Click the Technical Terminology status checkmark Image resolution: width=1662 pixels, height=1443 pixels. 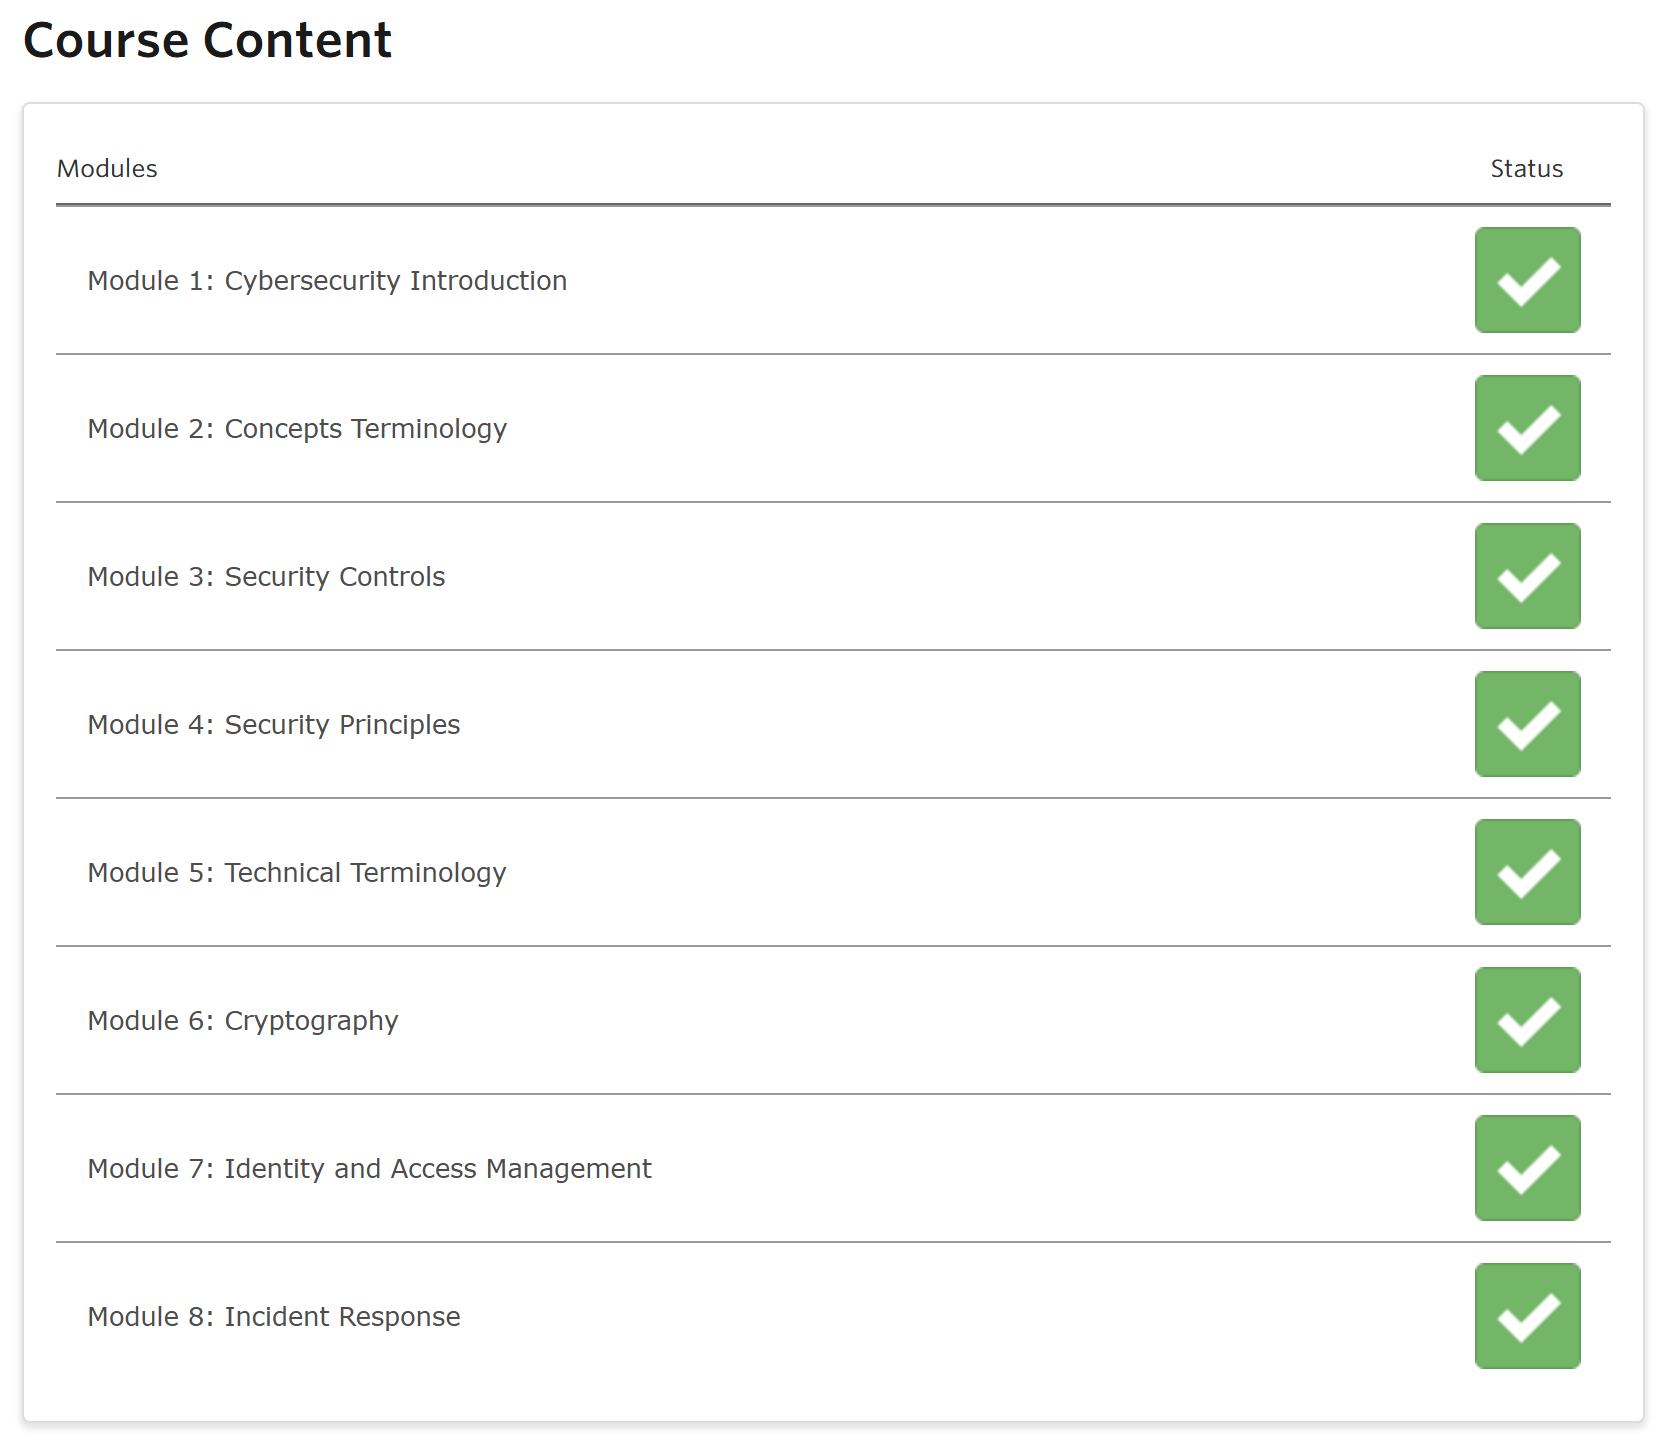pos(1526,872)
